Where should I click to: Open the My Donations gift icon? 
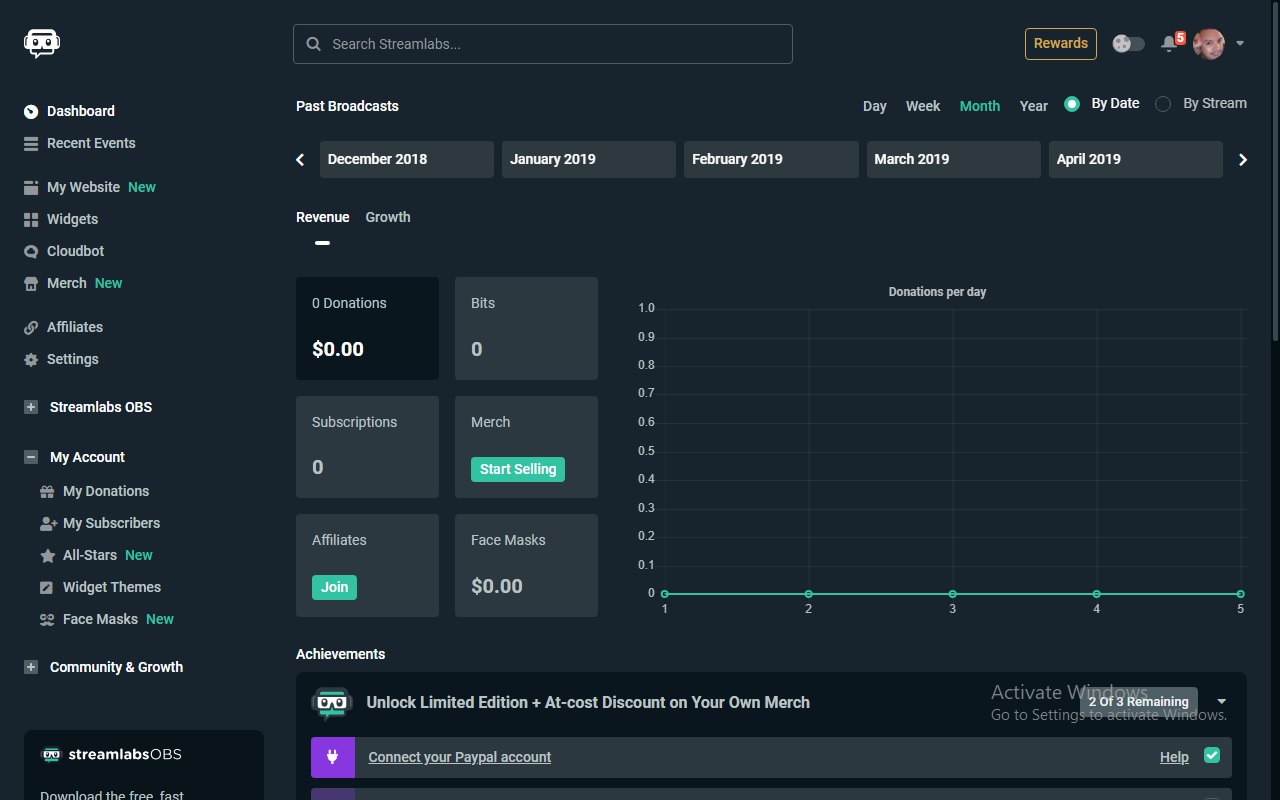click(x=47, y=492)
